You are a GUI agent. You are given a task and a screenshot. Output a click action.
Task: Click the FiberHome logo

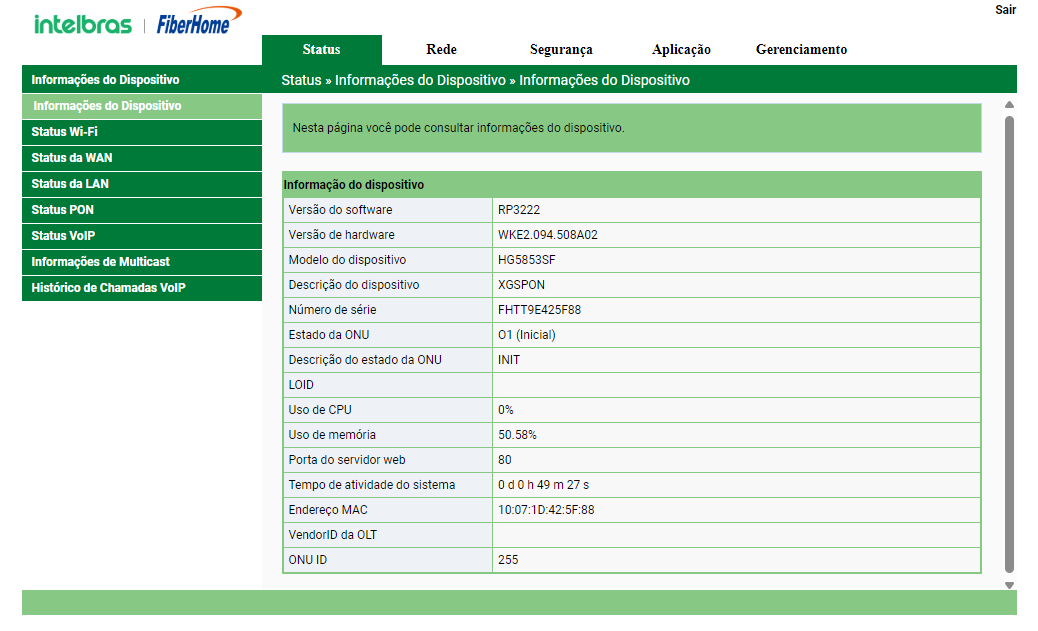199,21
